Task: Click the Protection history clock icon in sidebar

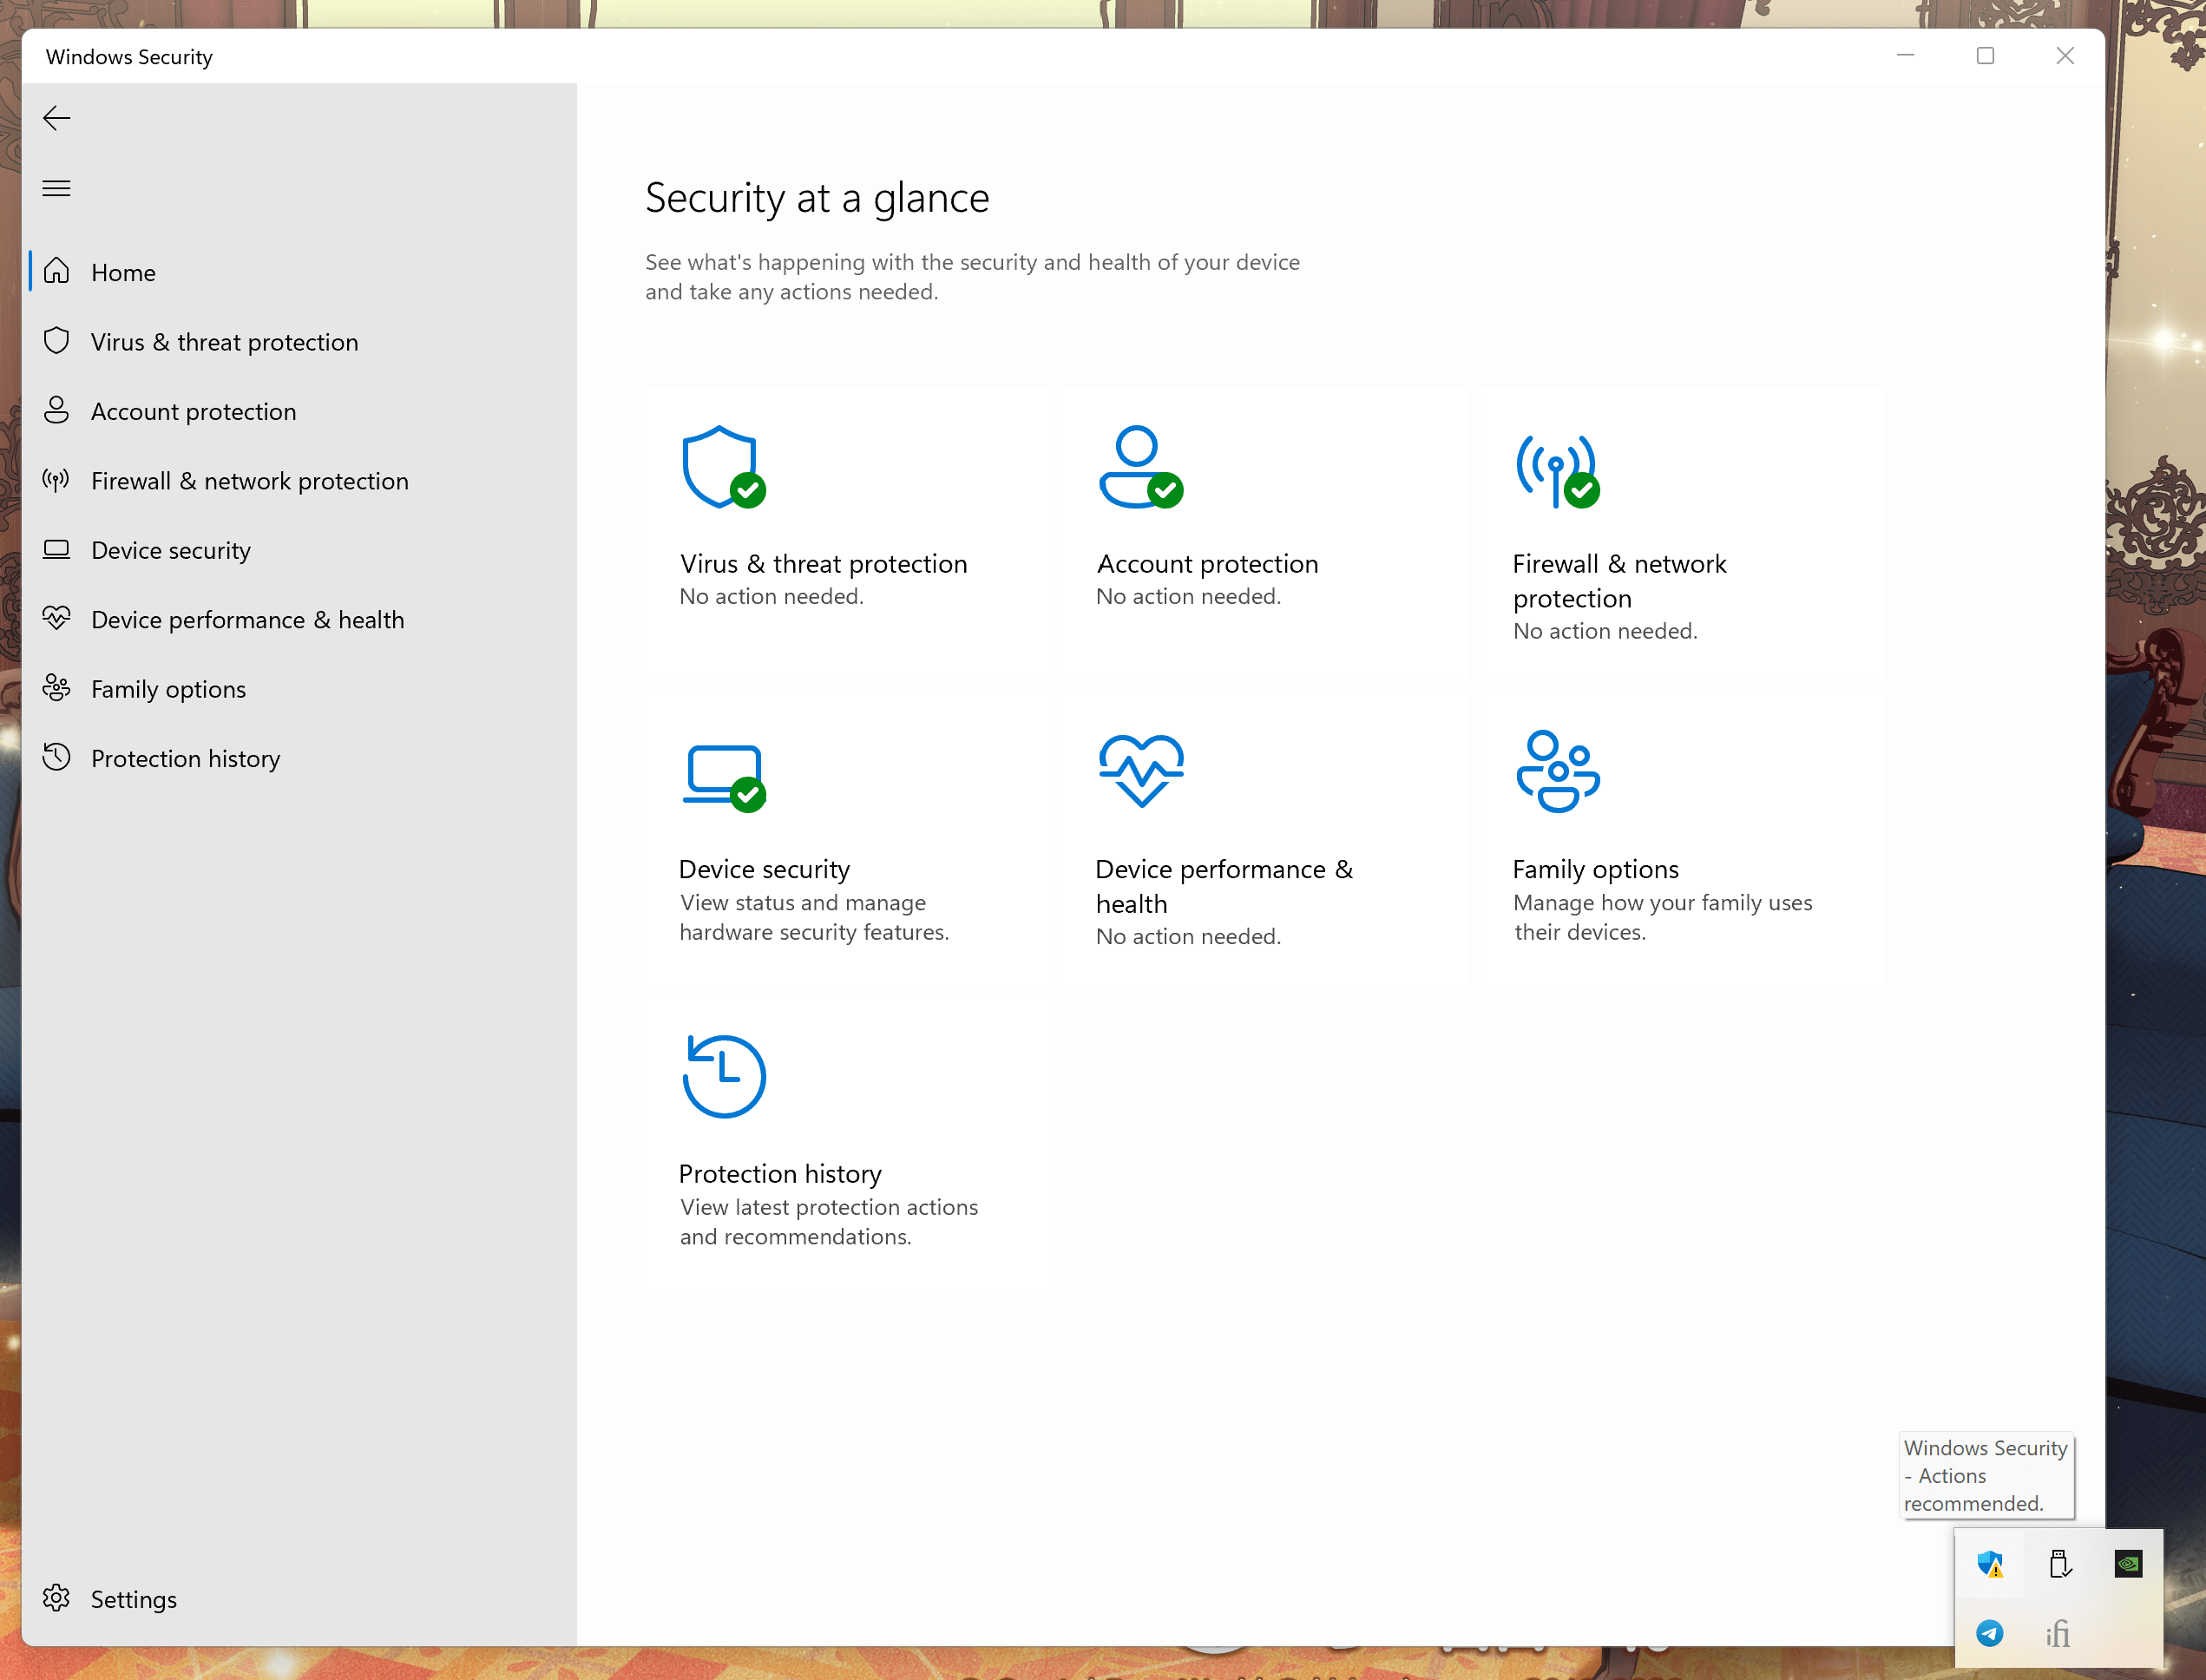Action: coord(57,758)
